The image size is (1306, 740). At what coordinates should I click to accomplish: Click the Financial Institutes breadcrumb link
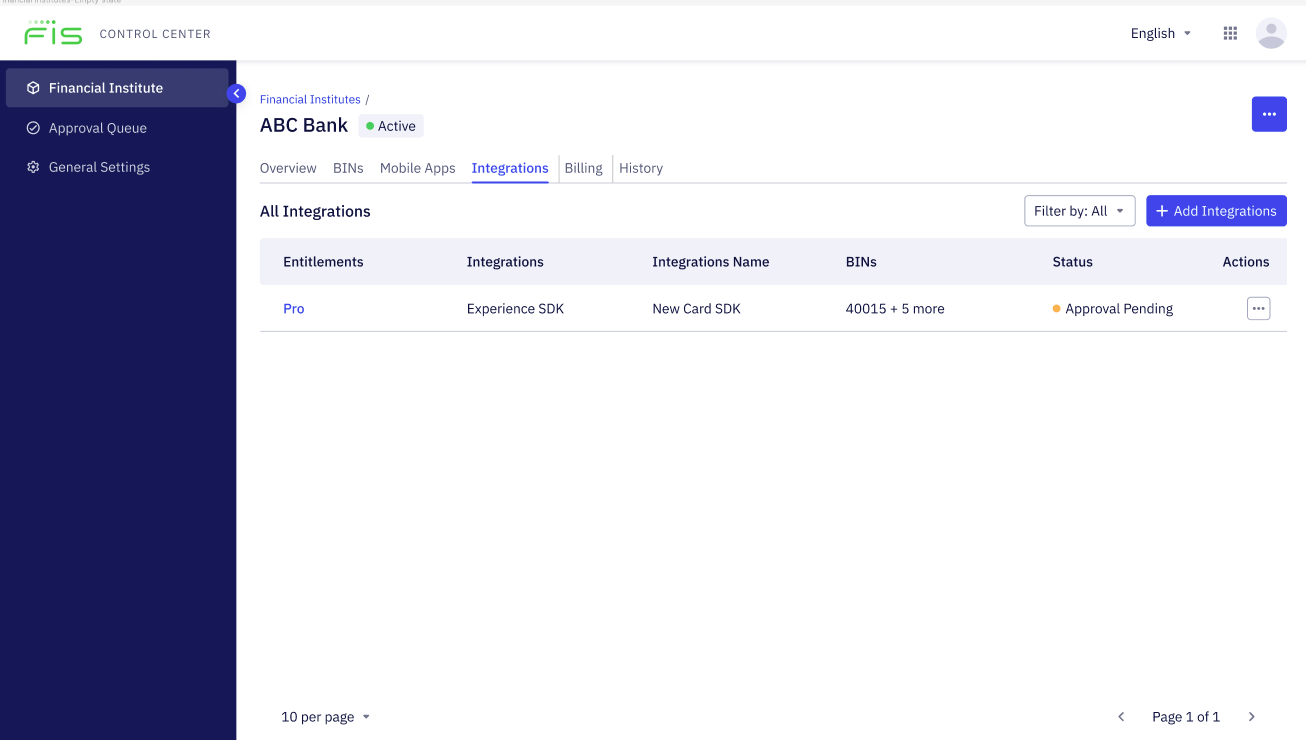[310, 99]
